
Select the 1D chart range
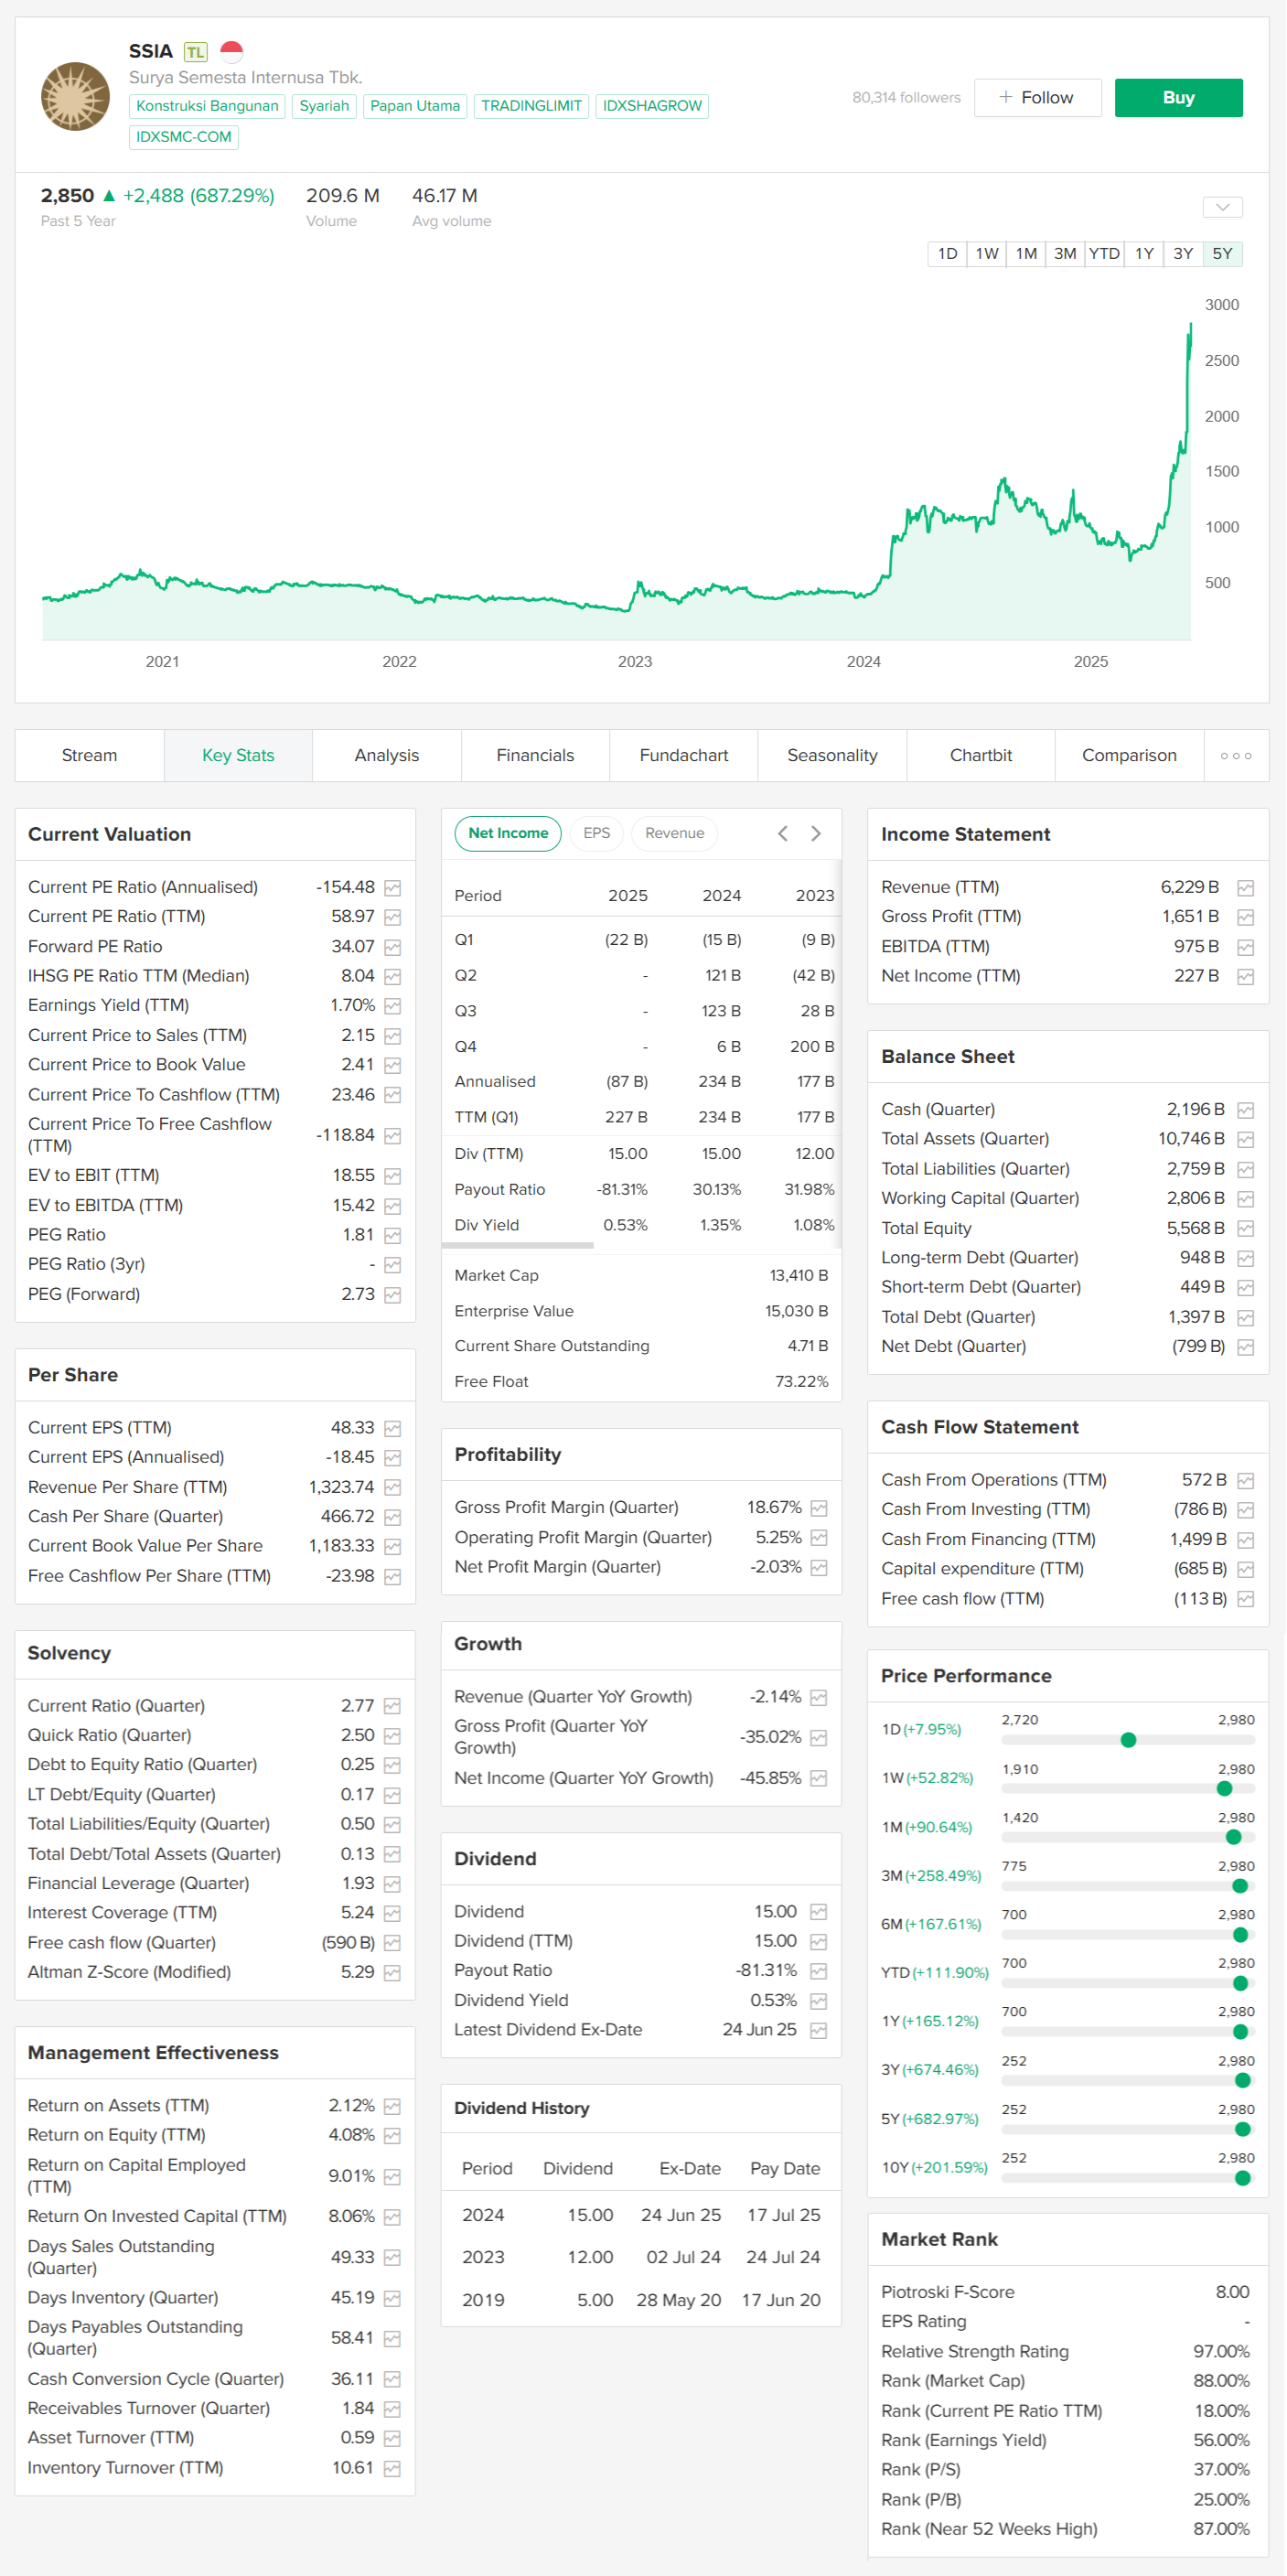click(949, 254)
